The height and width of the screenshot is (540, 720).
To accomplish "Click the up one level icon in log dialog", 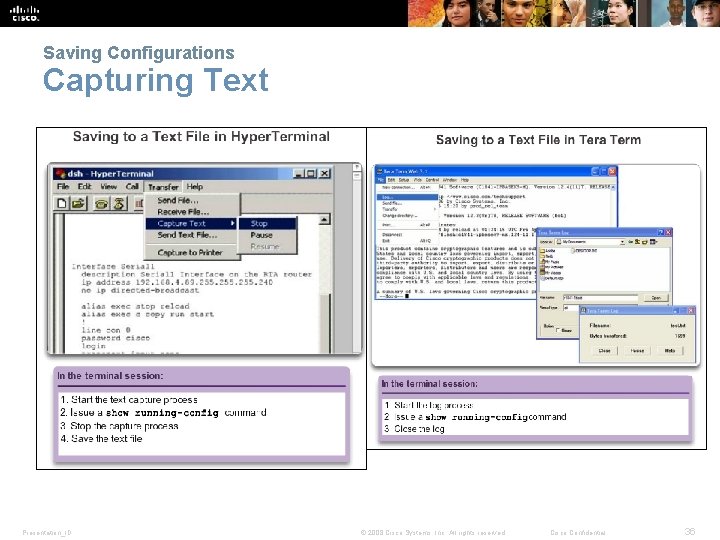I will coord(637,242).
